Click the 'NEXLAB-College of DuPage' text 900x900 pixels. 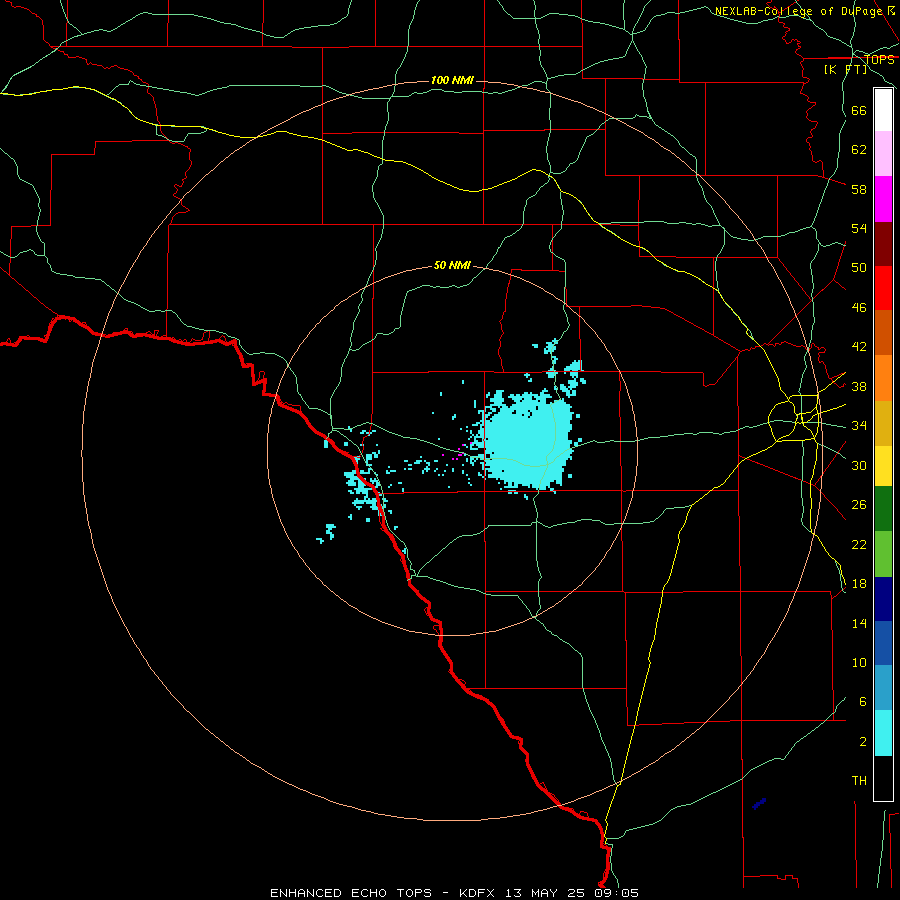click(798, 11)
